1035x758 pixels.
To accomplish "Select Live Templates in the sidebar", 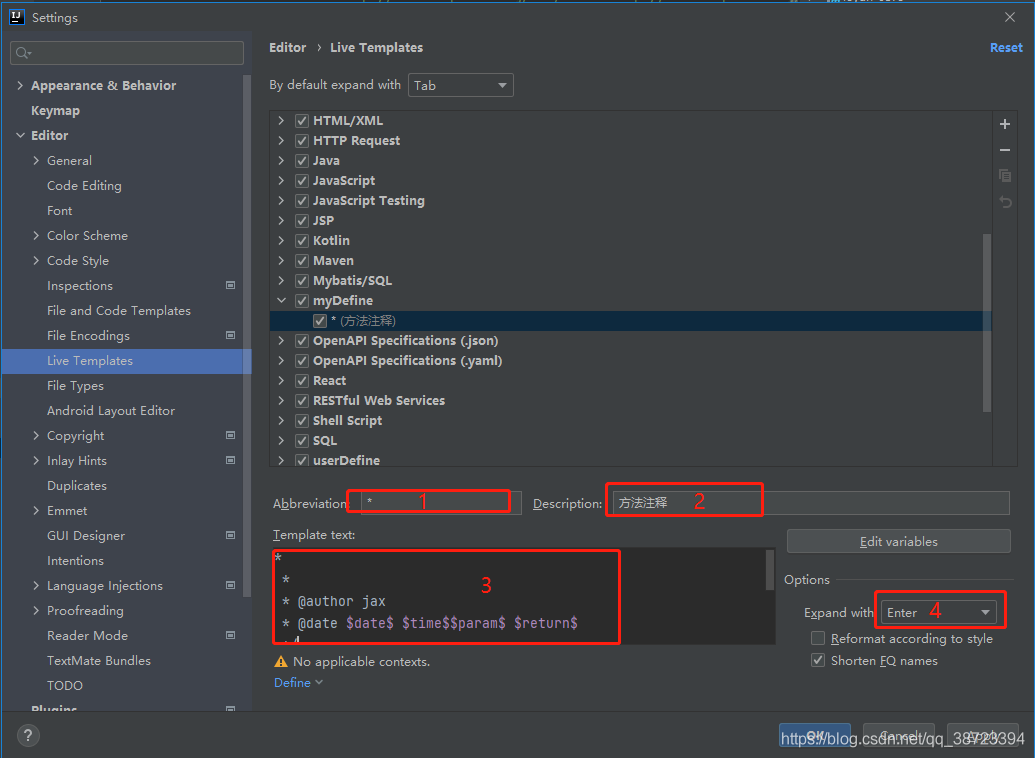I will coord(126,361).
